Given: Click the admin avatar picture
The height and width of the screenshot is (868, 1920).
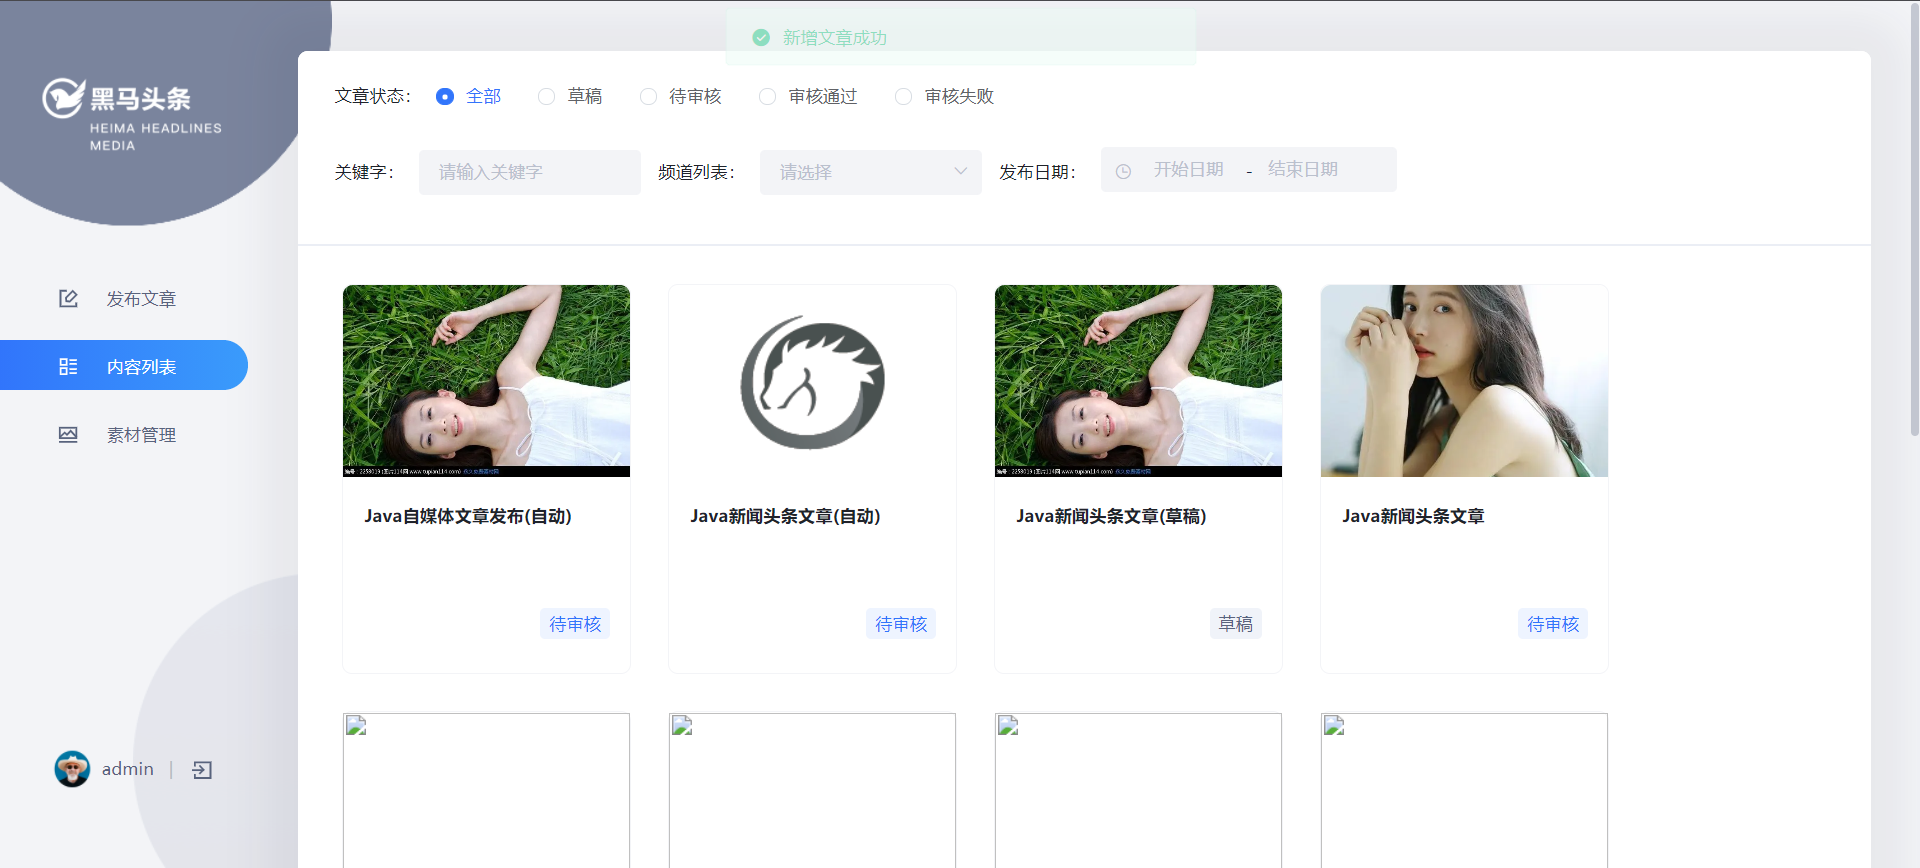Looking at the screenshot, I should pyautogui.click(x=72, y=769).
